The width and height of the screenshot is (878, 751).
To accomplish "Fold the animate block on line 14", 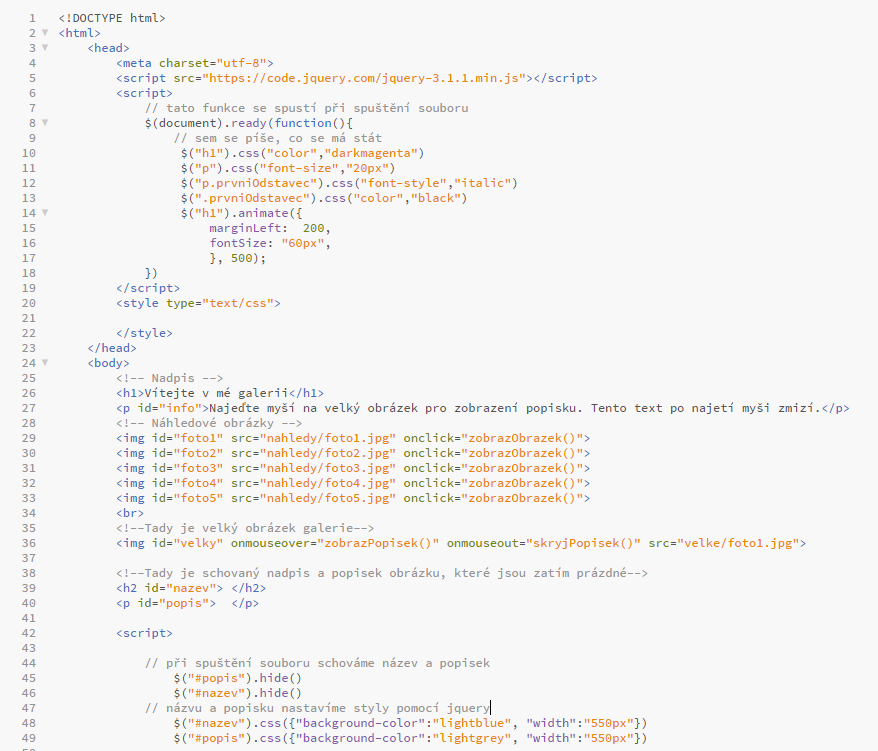I will (45, 213).
